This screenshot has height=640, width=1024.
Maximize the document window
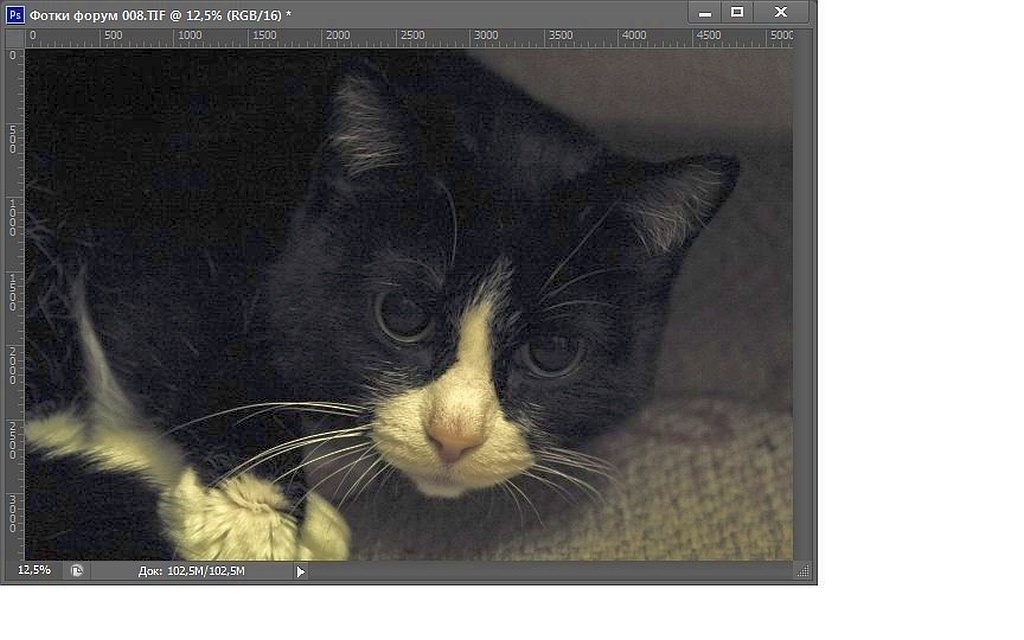click(737, 12)
